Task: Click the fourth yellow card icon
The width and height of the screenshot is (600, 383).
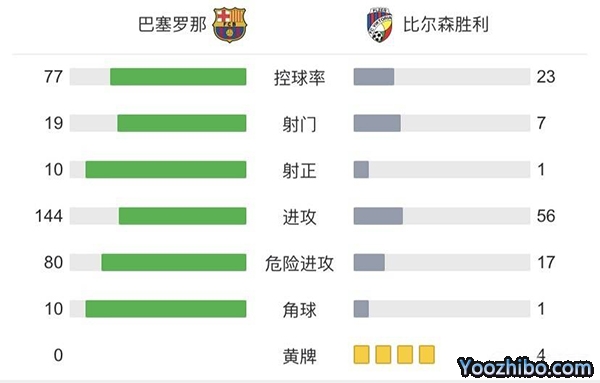Action: coord(427,354)
